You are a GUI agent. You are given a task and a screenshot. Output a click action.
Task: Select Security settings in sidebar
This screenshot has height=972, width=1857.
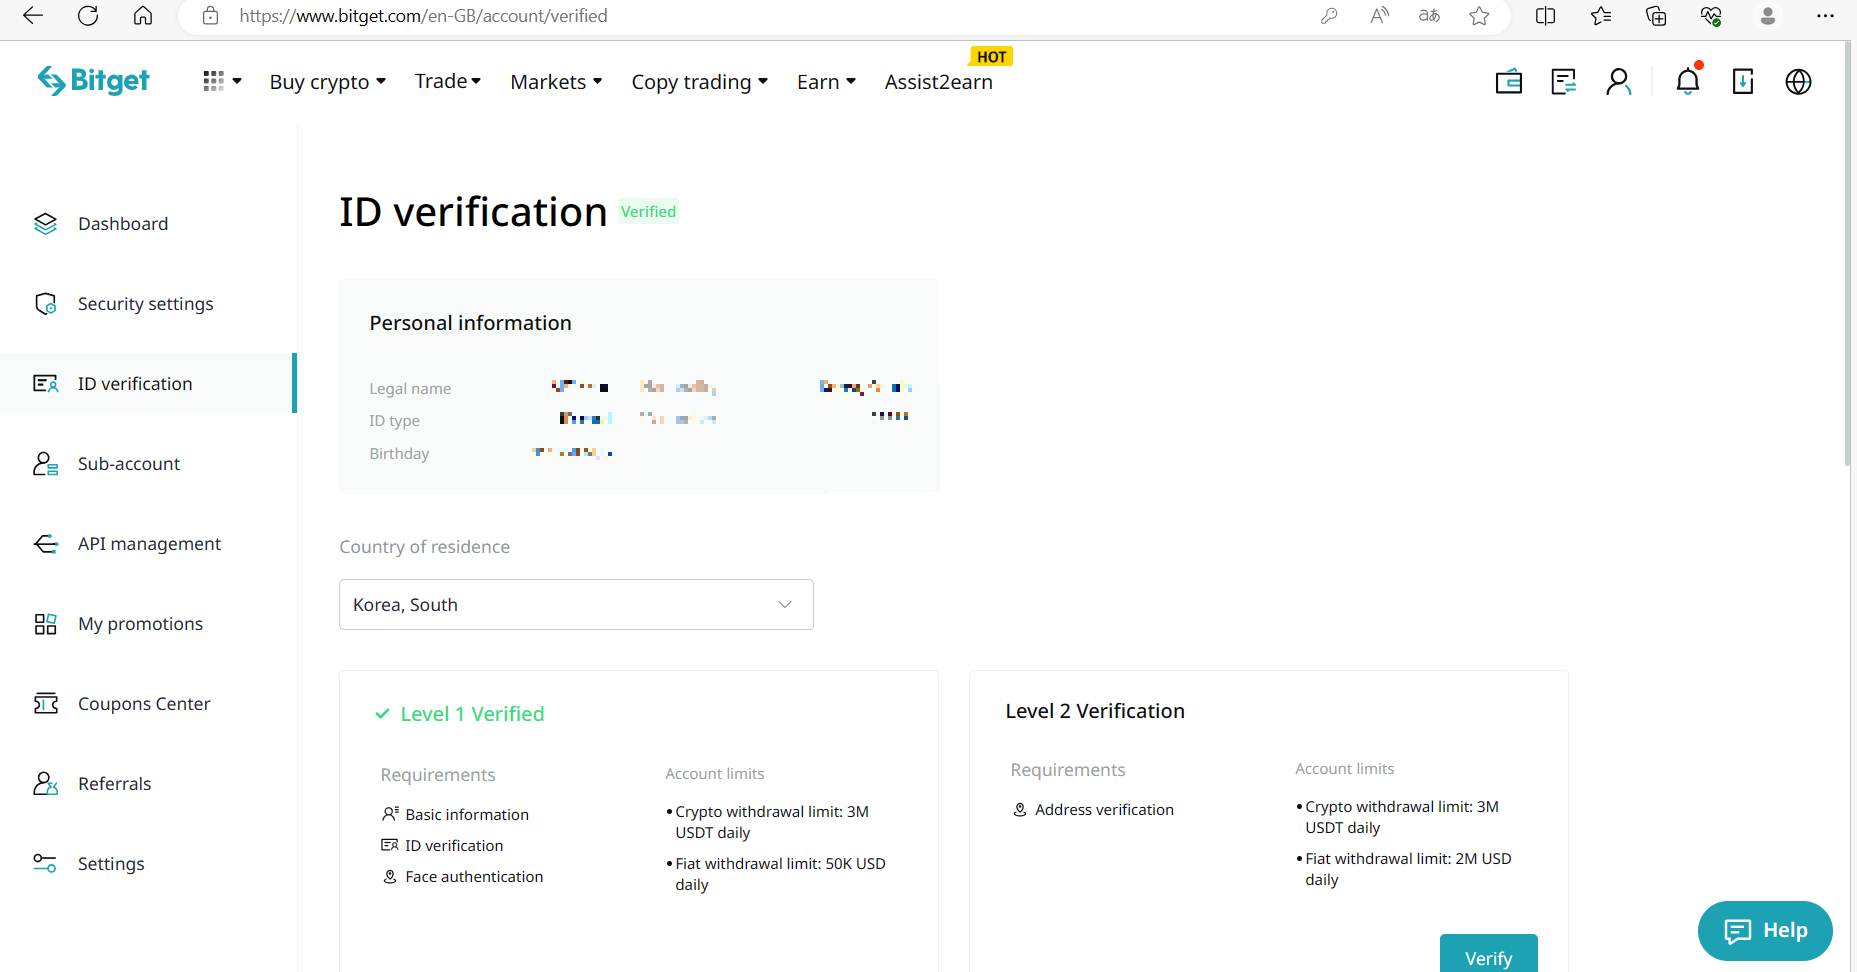(x=146, y=304)
